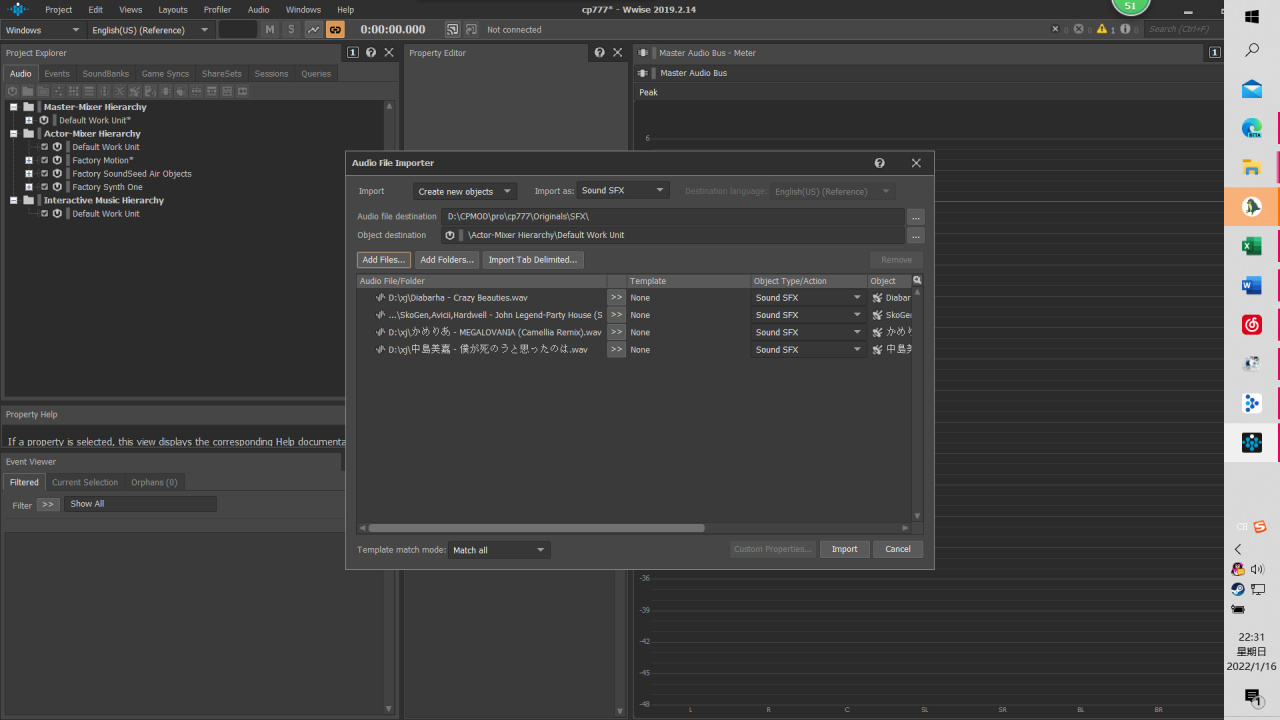Collapse the Master-Mixer Hierarchy tree node
This screenshot has width=1280, height=720.
(x=14, y=107)
